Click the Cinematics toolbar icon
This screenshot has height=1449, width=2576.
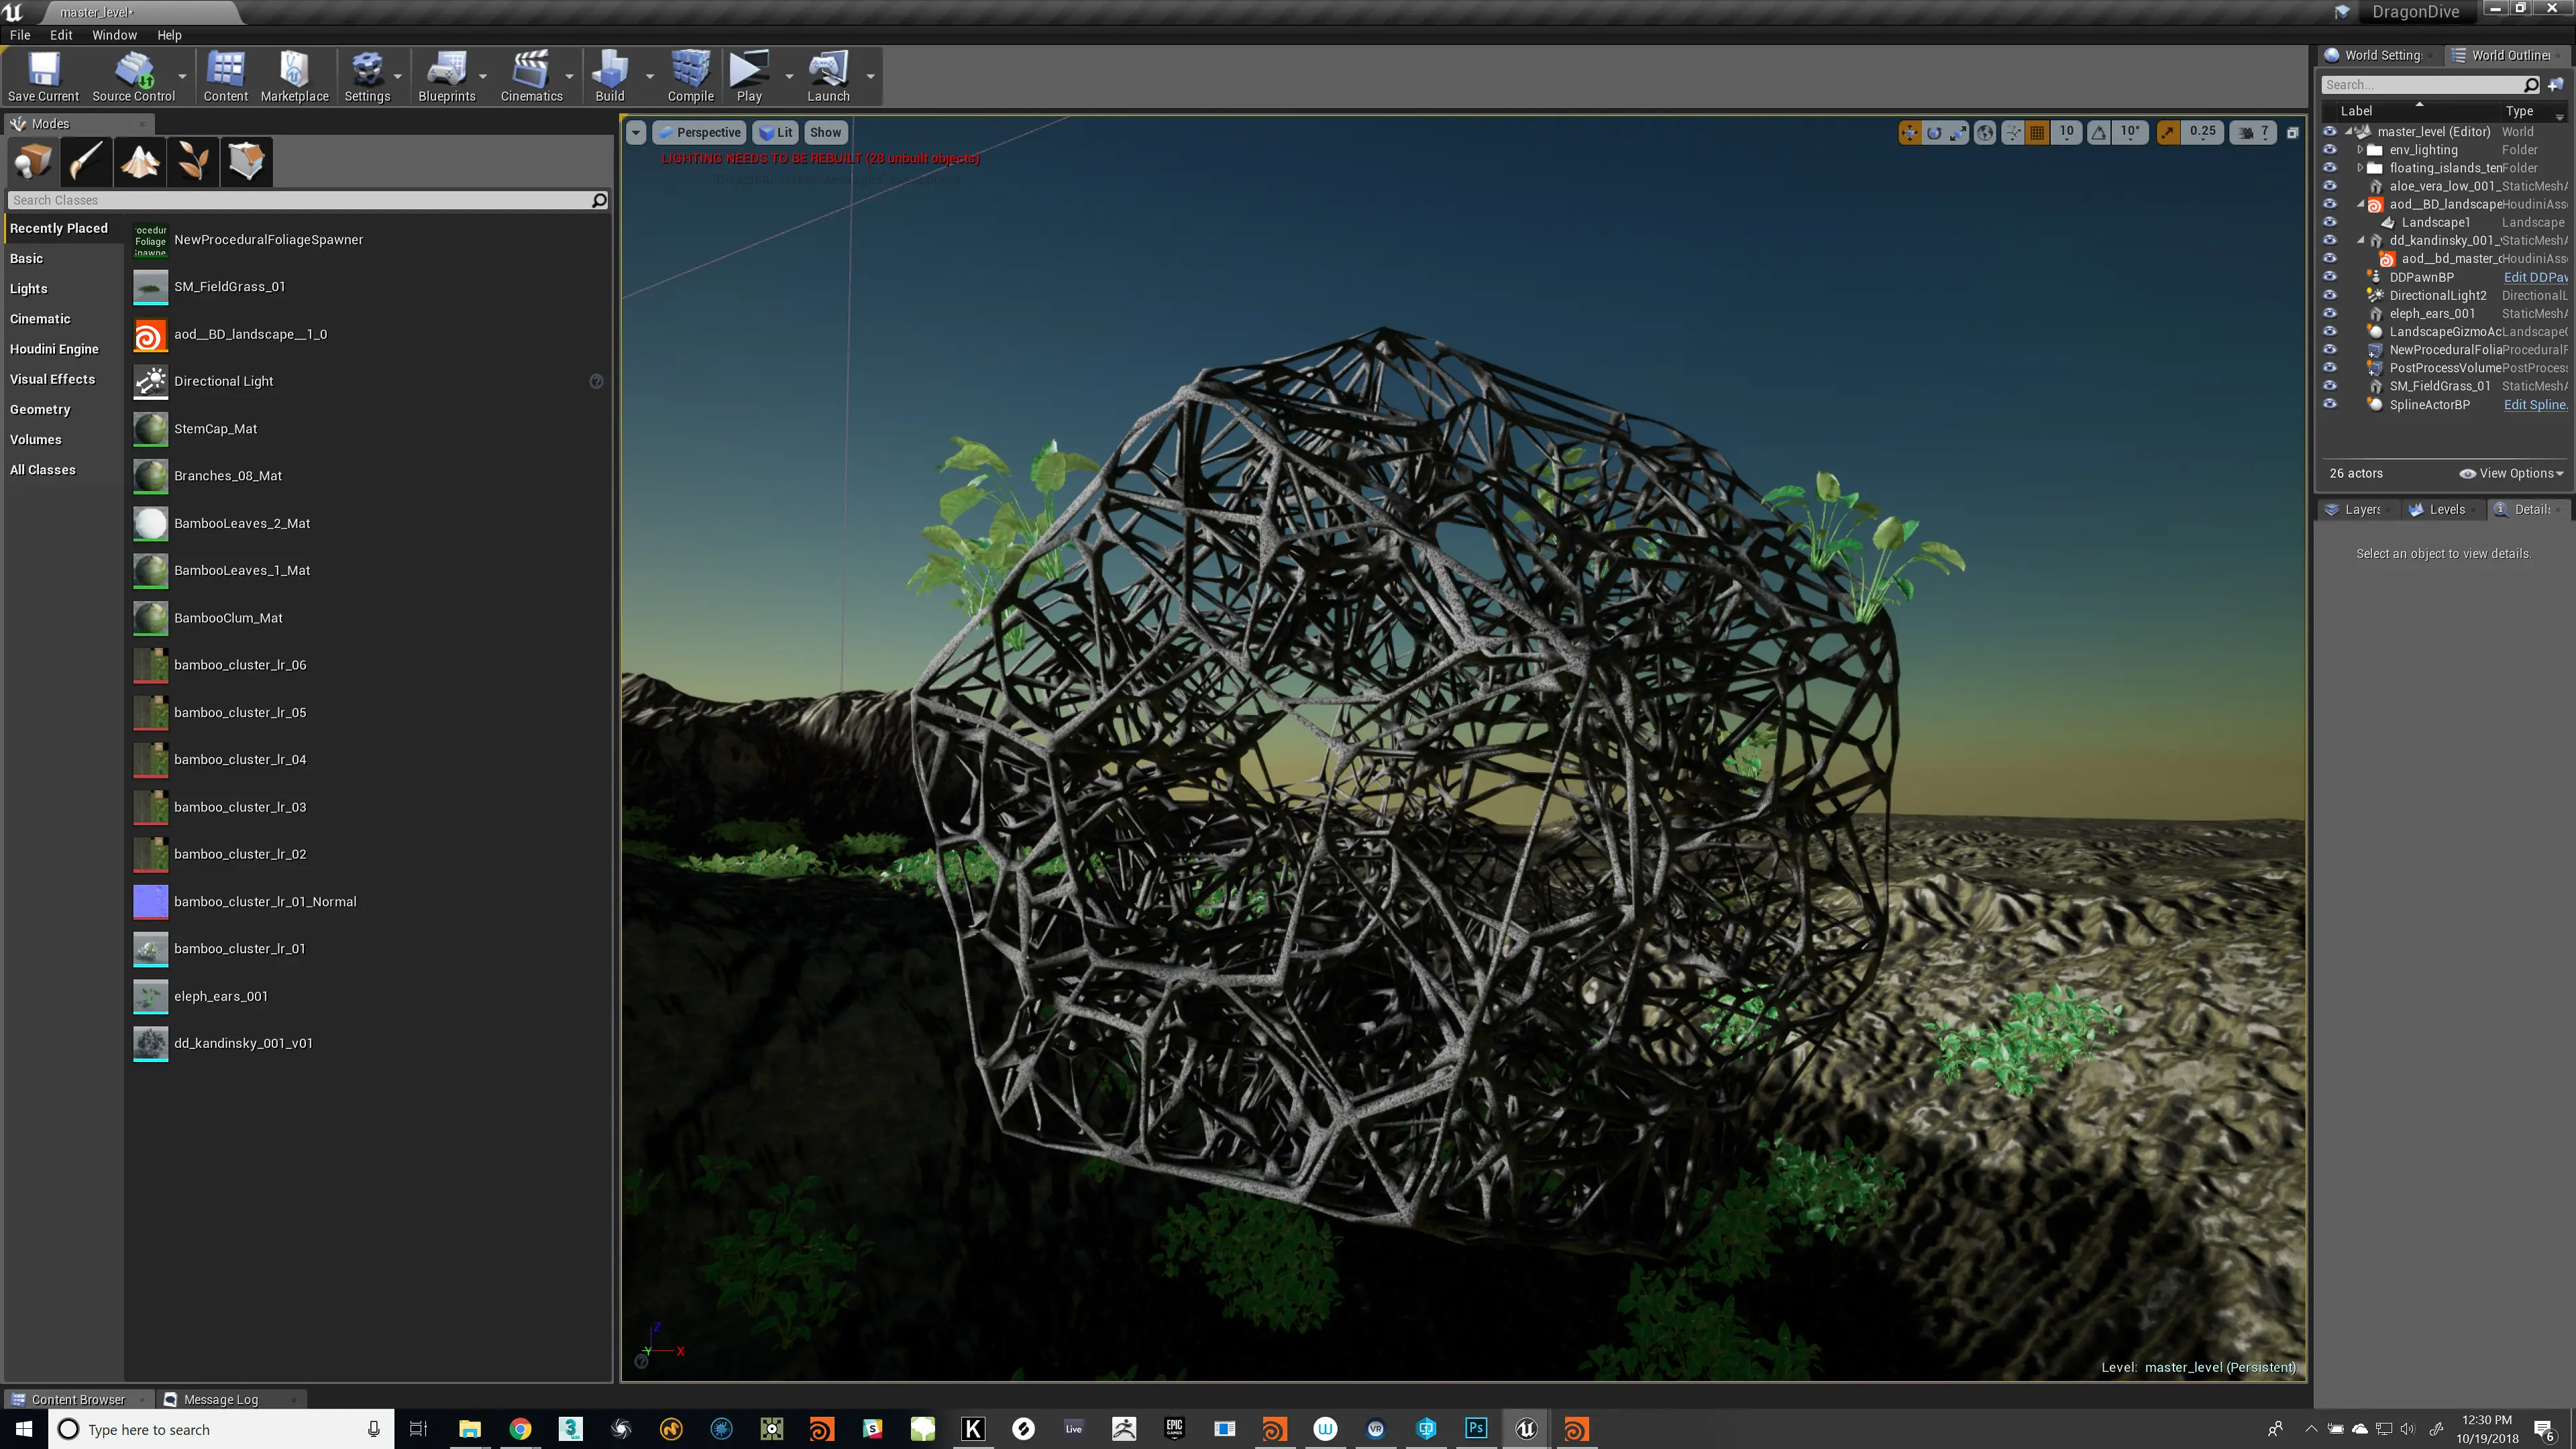pyautogui.click(x=531, y=77)
